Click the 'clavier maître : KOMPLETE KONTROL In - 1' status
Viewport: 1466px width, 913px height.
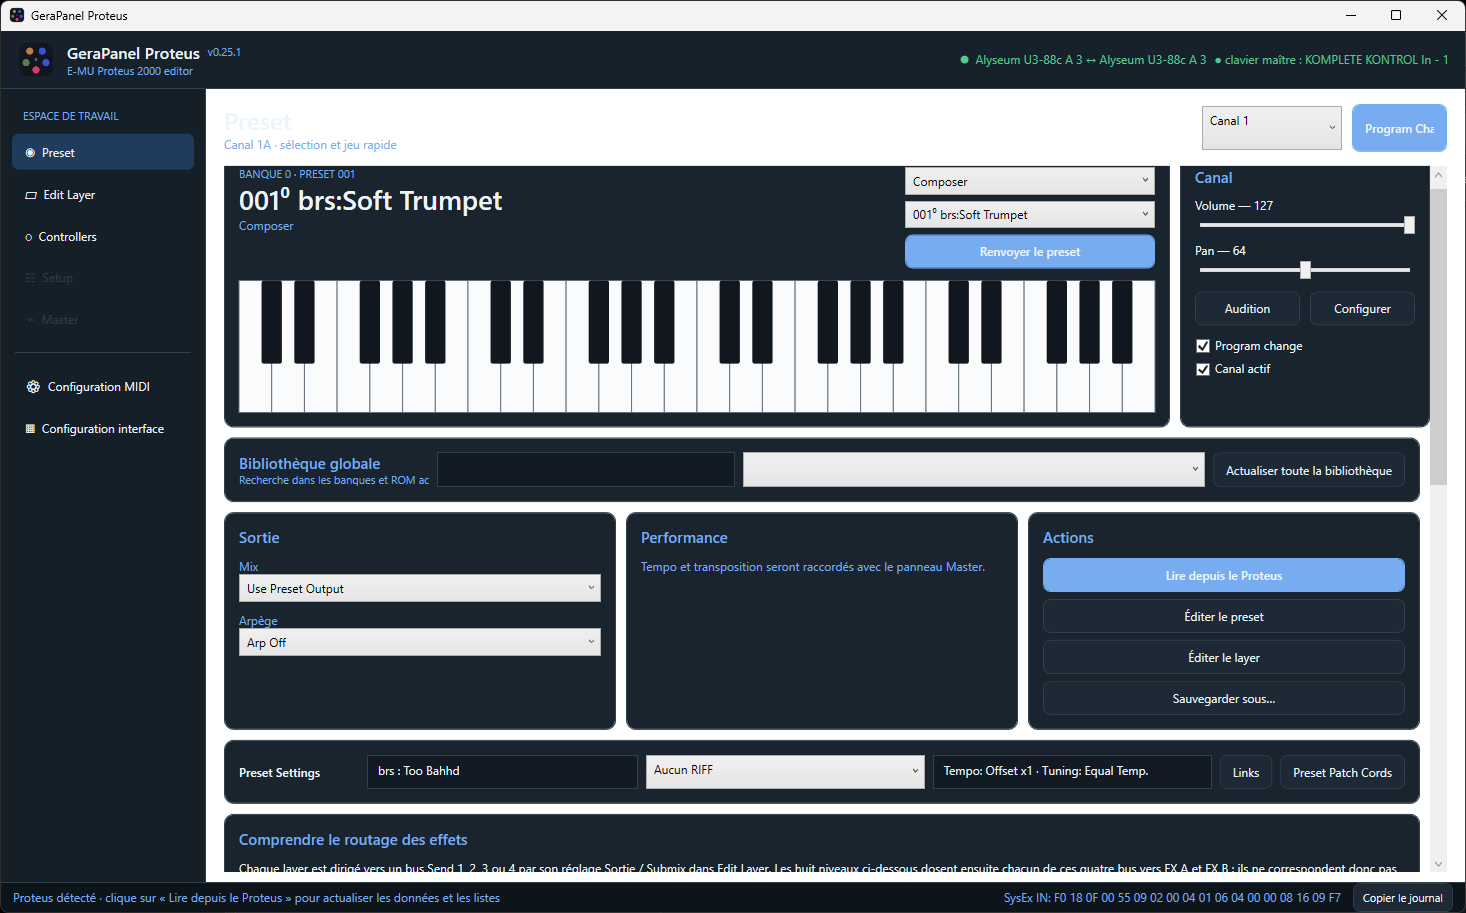(1337, 60)
